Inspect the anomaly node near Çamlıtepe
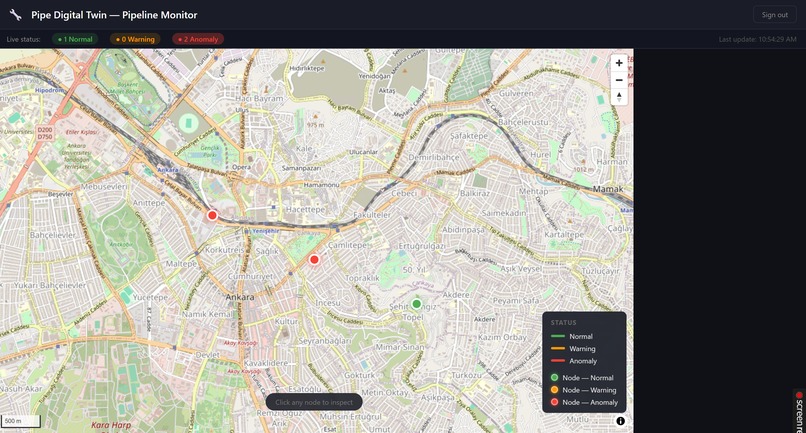This screenshot has width=806, height=433. pyautogui.click(x=314, y=260)
